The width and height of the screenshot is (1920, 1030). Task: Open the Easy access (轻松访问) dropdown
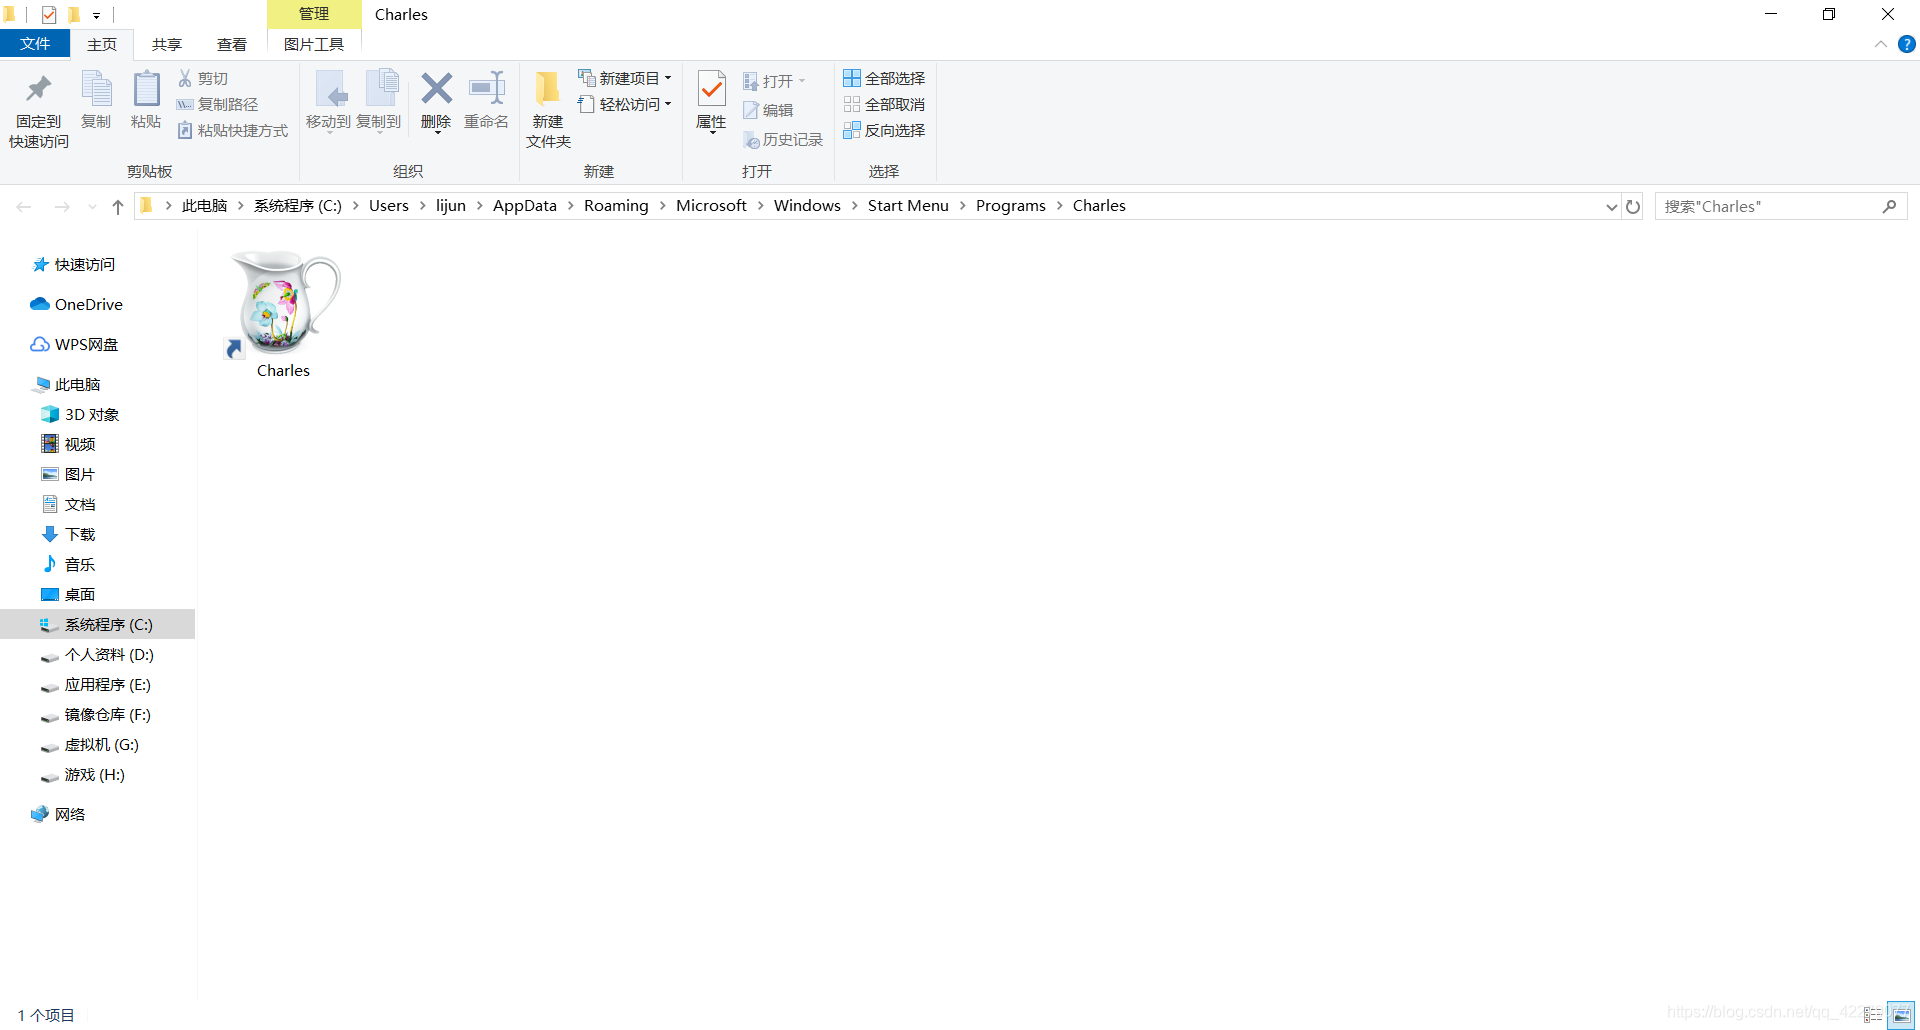pos(625,104)
